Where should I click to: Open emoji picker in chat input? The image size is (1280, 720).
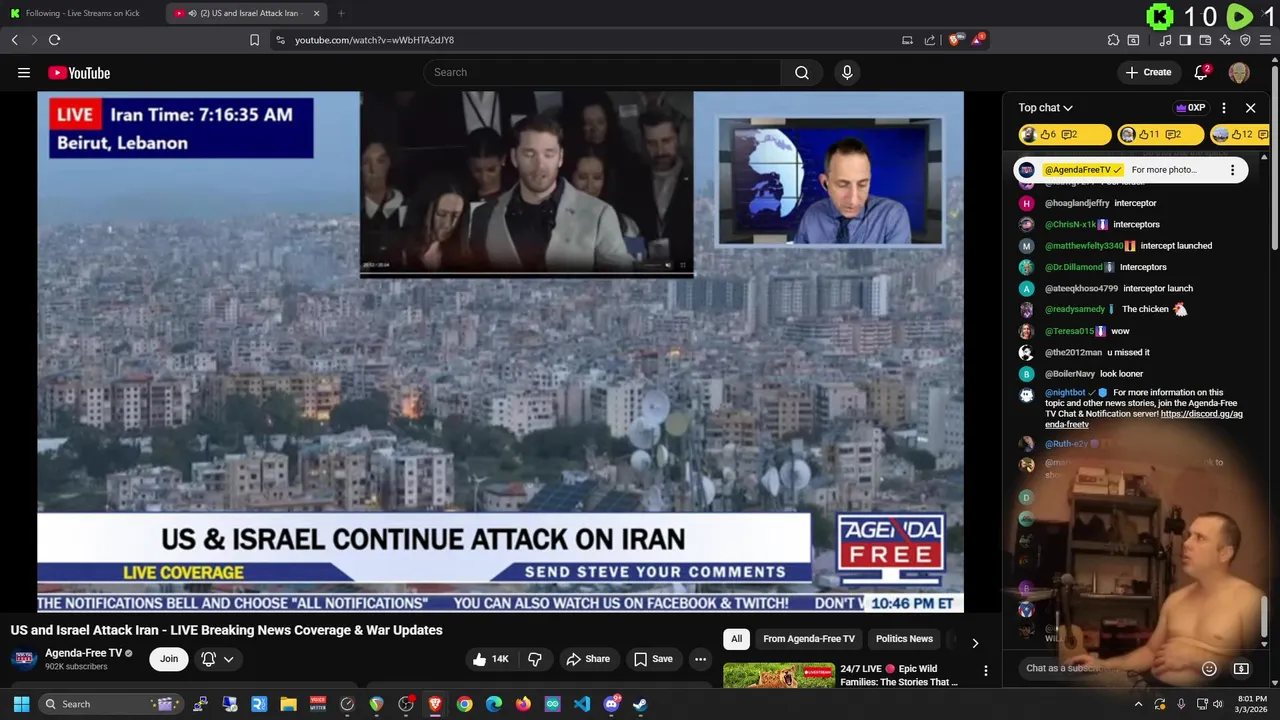pos(1209,668)
